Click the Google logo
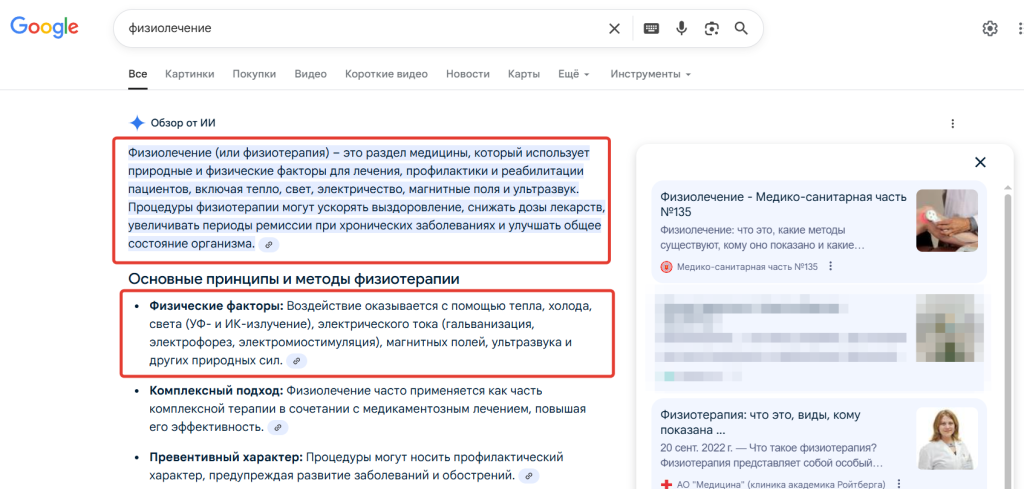The width and height of the screenshot is (1024, 489). coord(44,27)
